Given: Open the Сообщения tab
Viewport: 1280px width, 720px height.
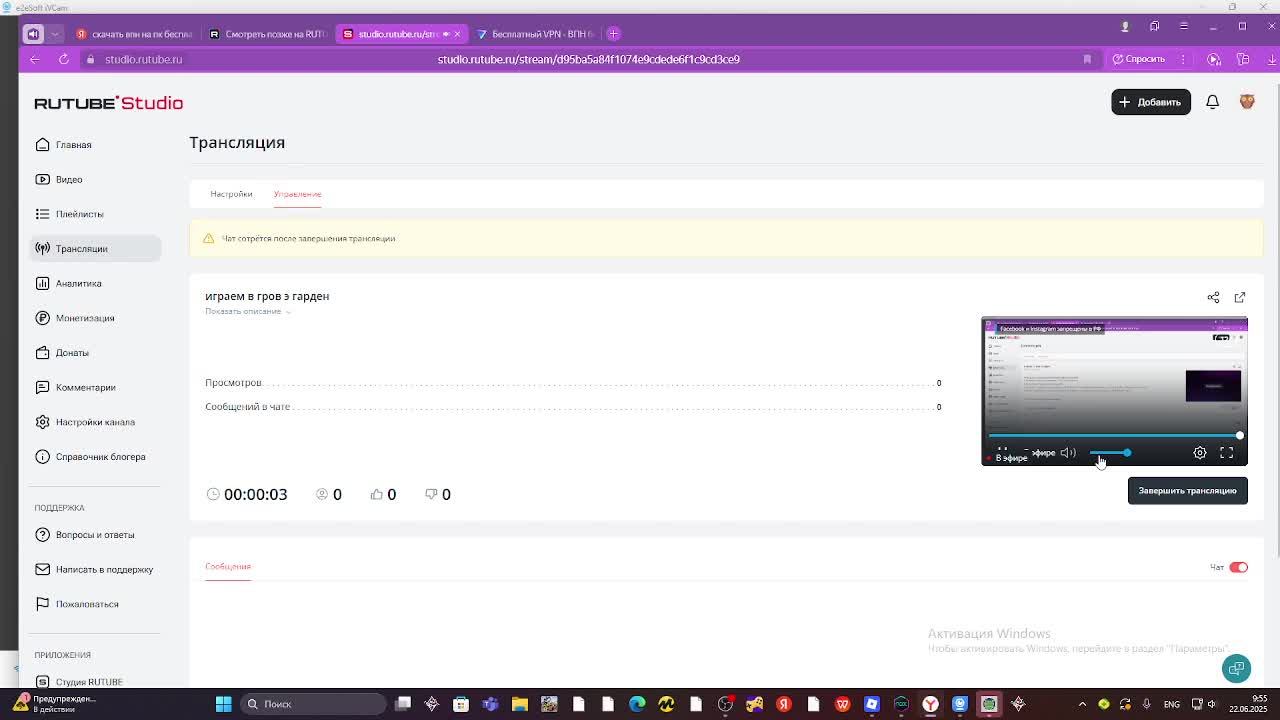Looking at the screenshot, I should click(228, 566).
